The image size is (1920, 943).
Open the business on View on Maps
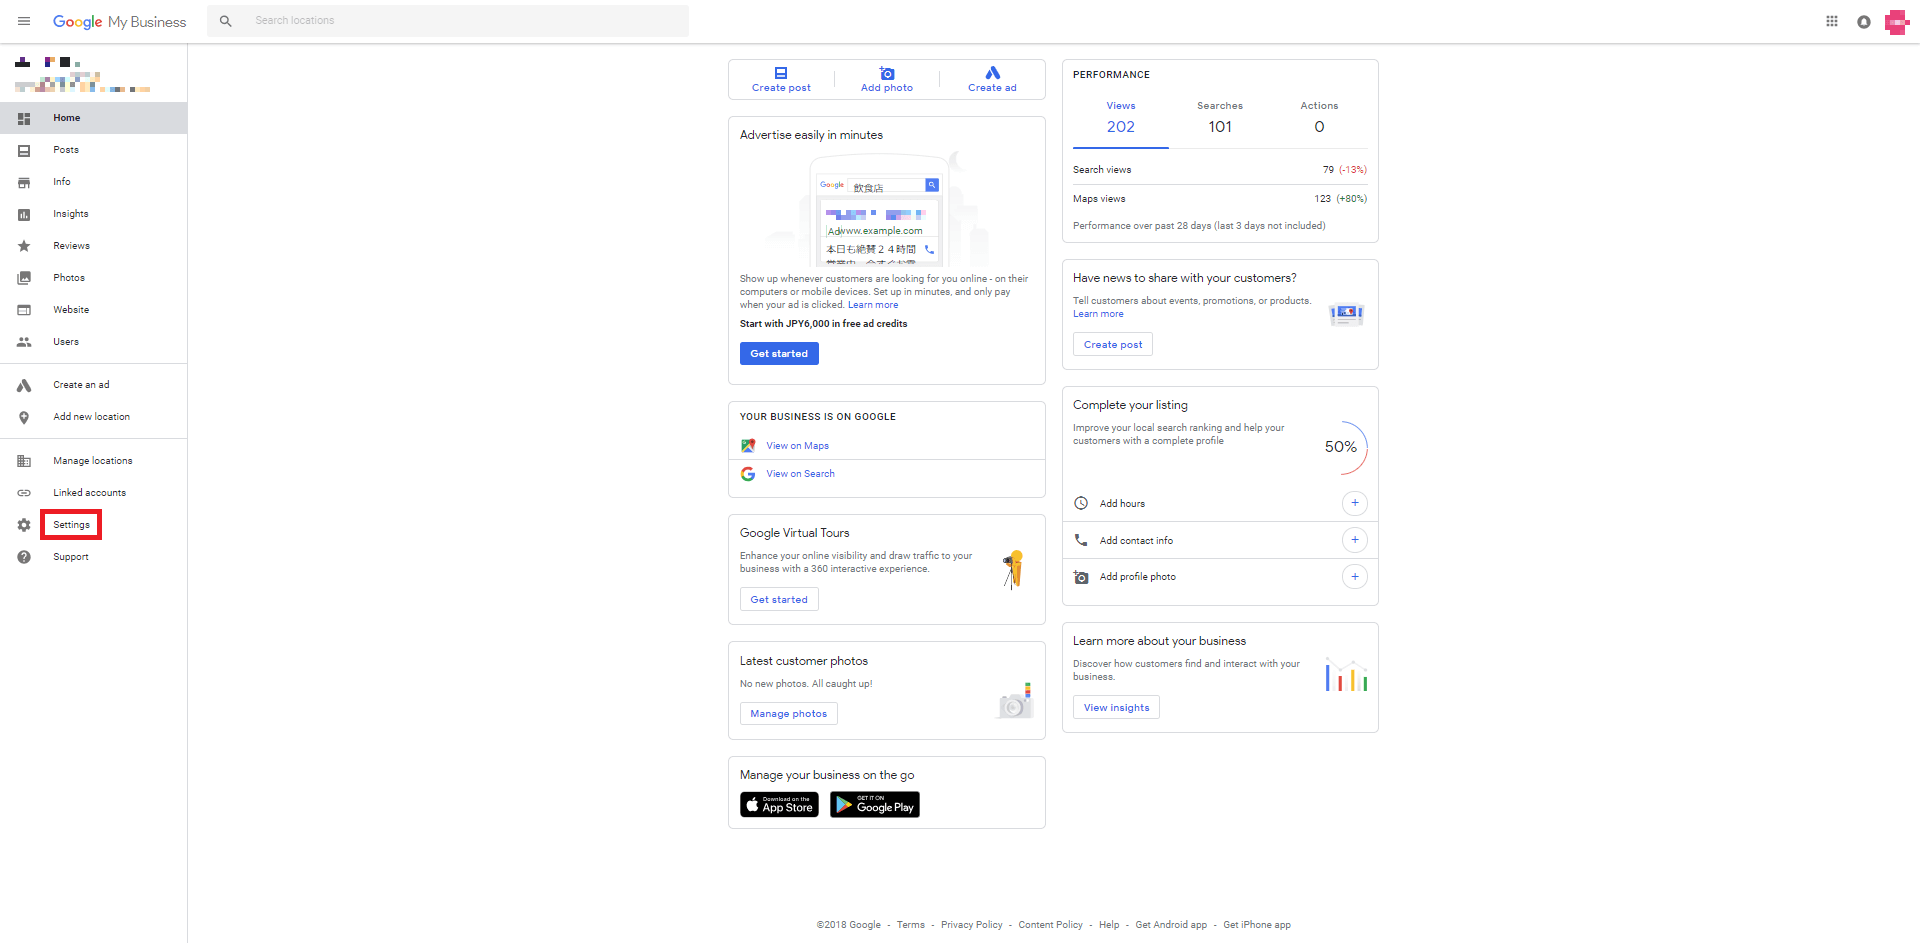point(797,445)
